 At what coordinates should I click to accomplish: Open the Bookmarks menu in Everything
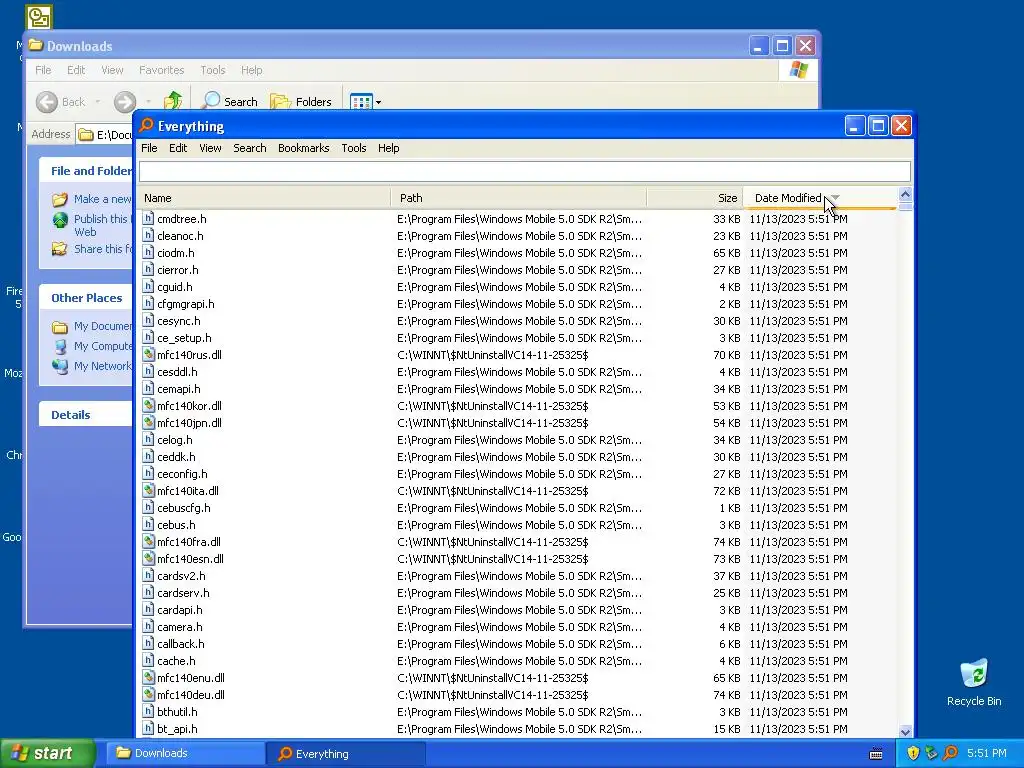[303, 148]
